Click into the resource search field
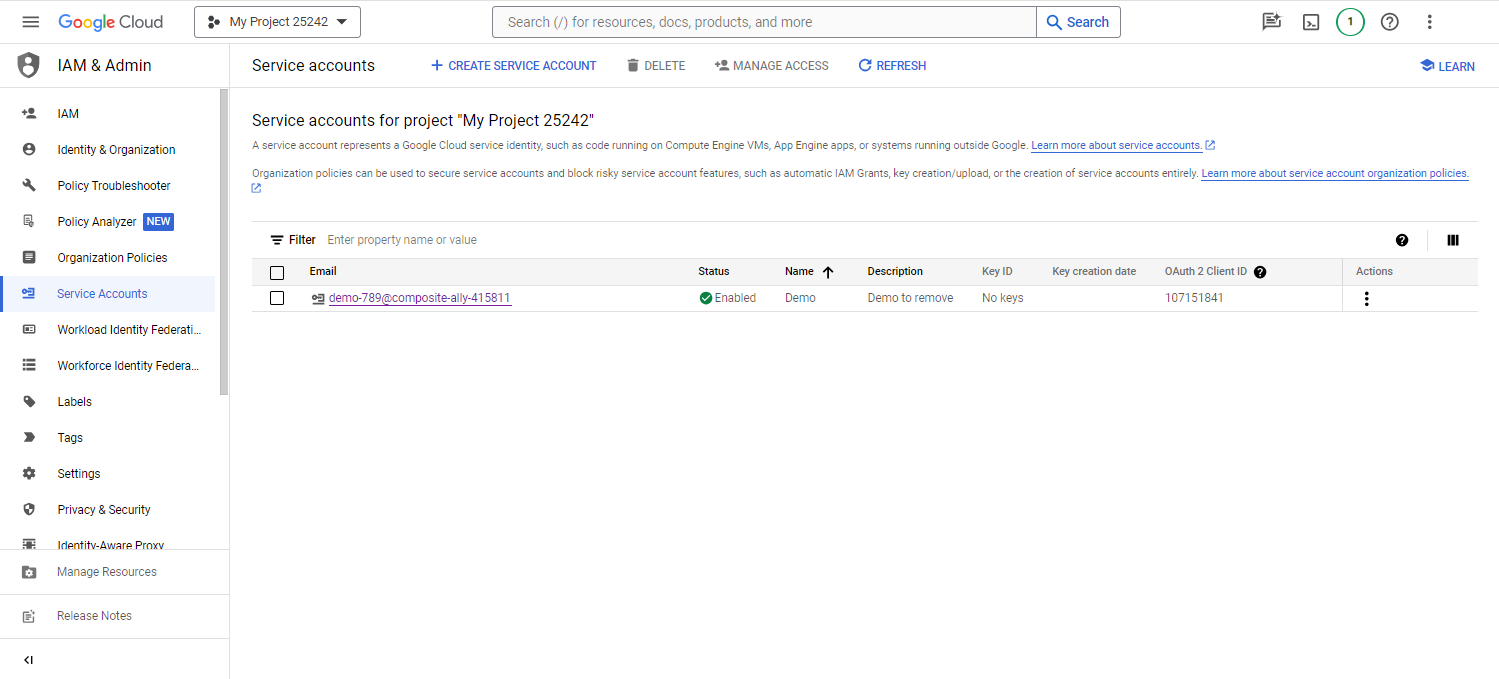Image resolution: width=1499 pixels, height=679 pixels. (x=764, y=22)
